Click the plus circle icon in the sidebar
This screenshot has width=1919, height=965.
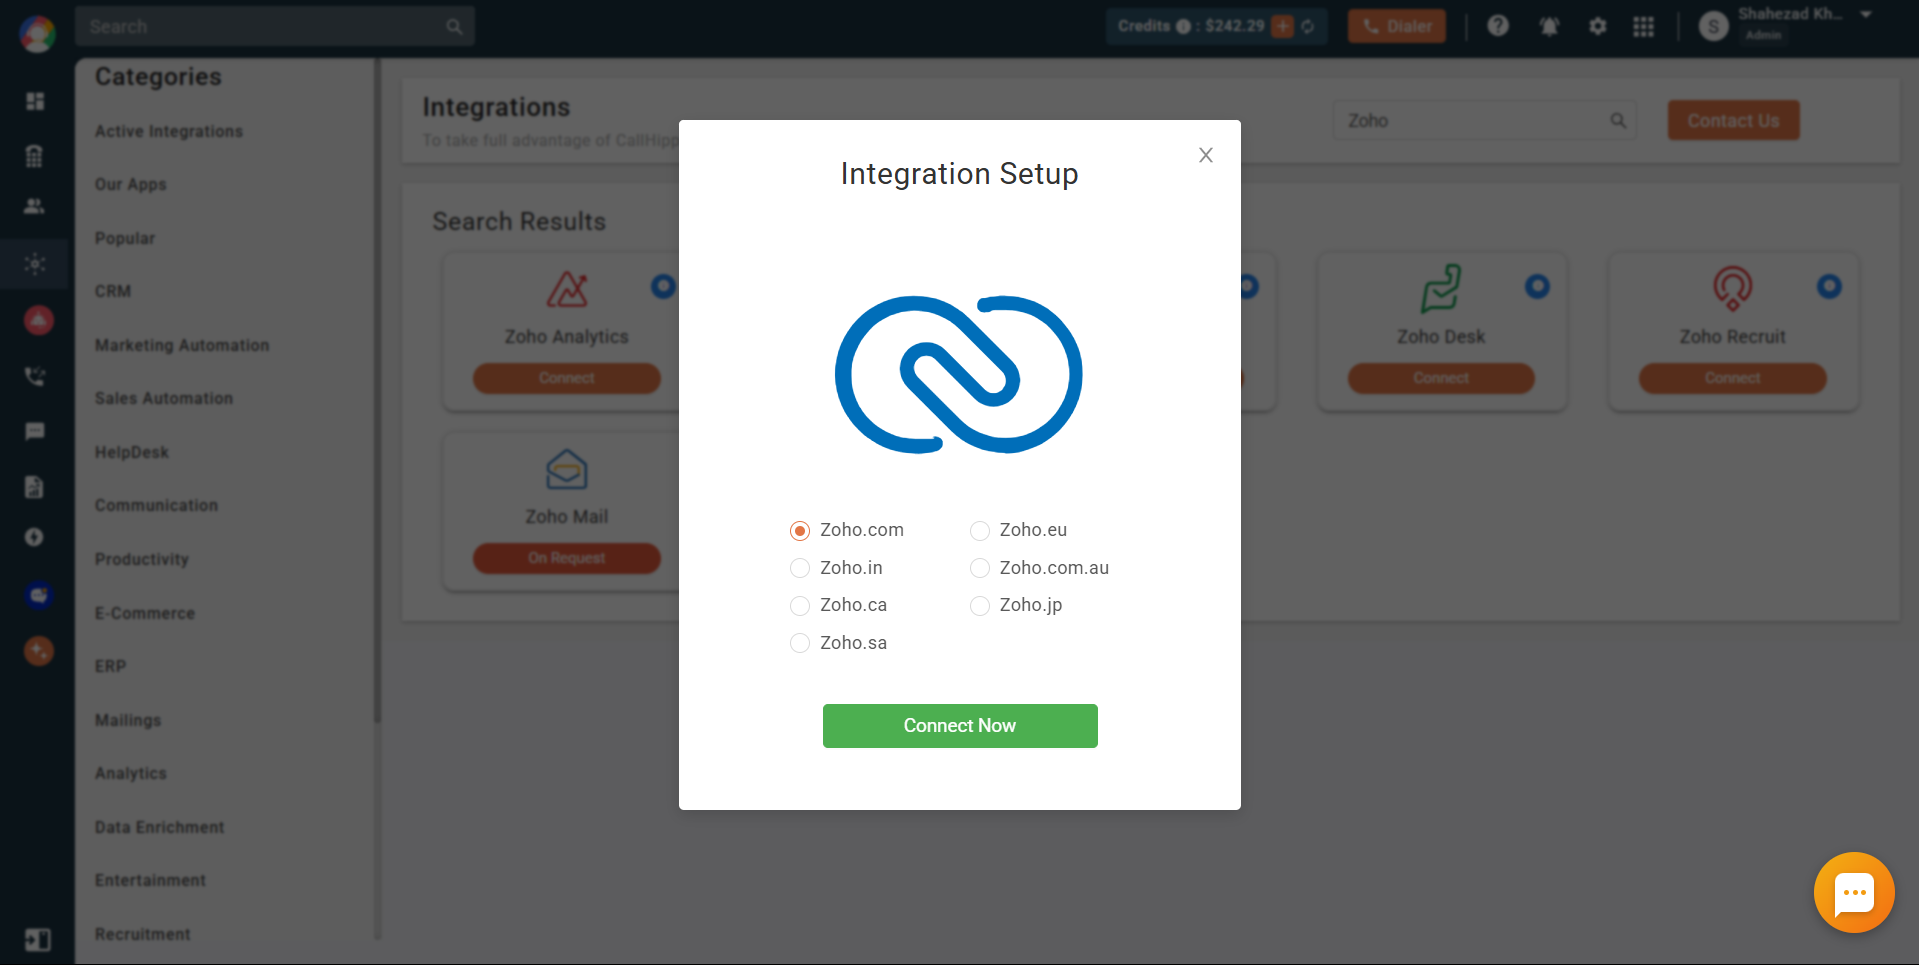pos(35,537)
